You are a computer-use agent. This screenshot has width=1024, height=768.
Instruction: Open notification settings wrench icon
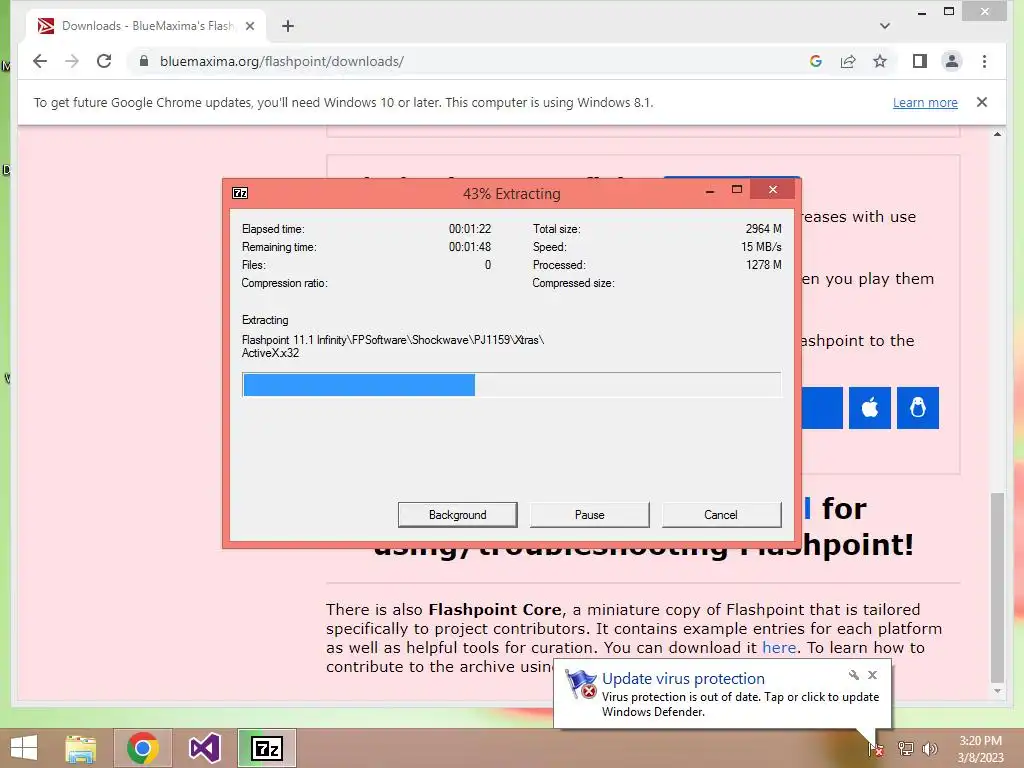tap(854, 675)
